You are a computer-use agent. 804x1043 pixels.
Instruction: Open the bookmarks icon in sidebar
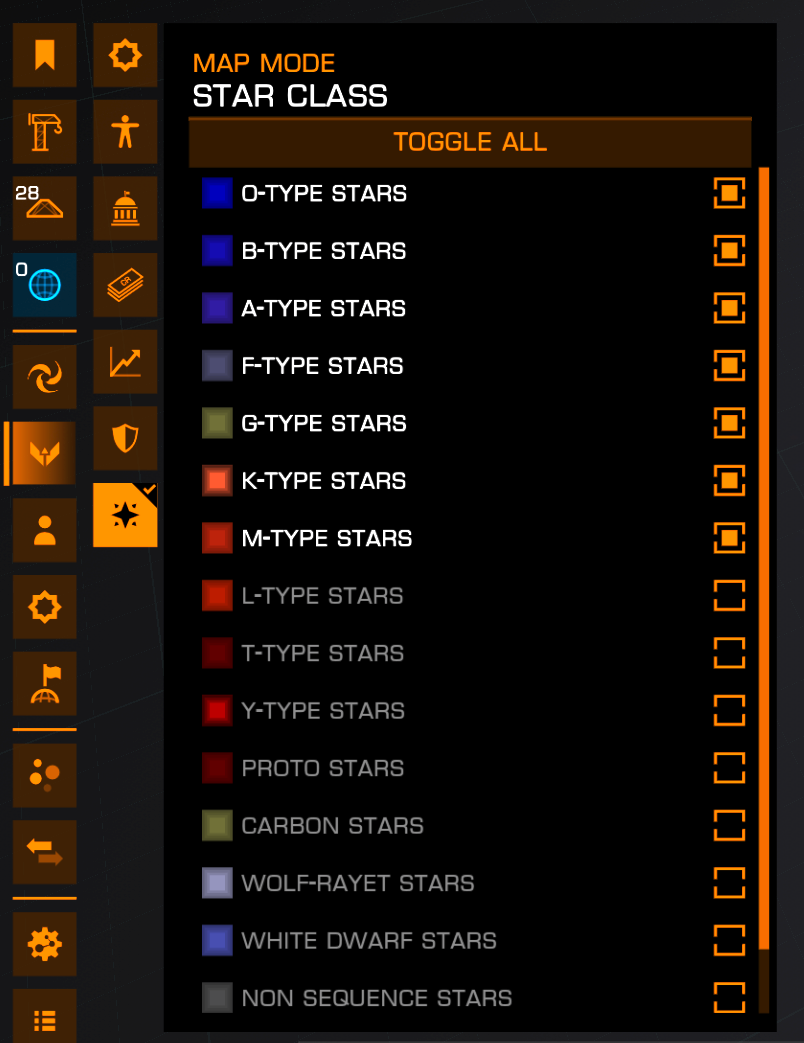(45, 55)
